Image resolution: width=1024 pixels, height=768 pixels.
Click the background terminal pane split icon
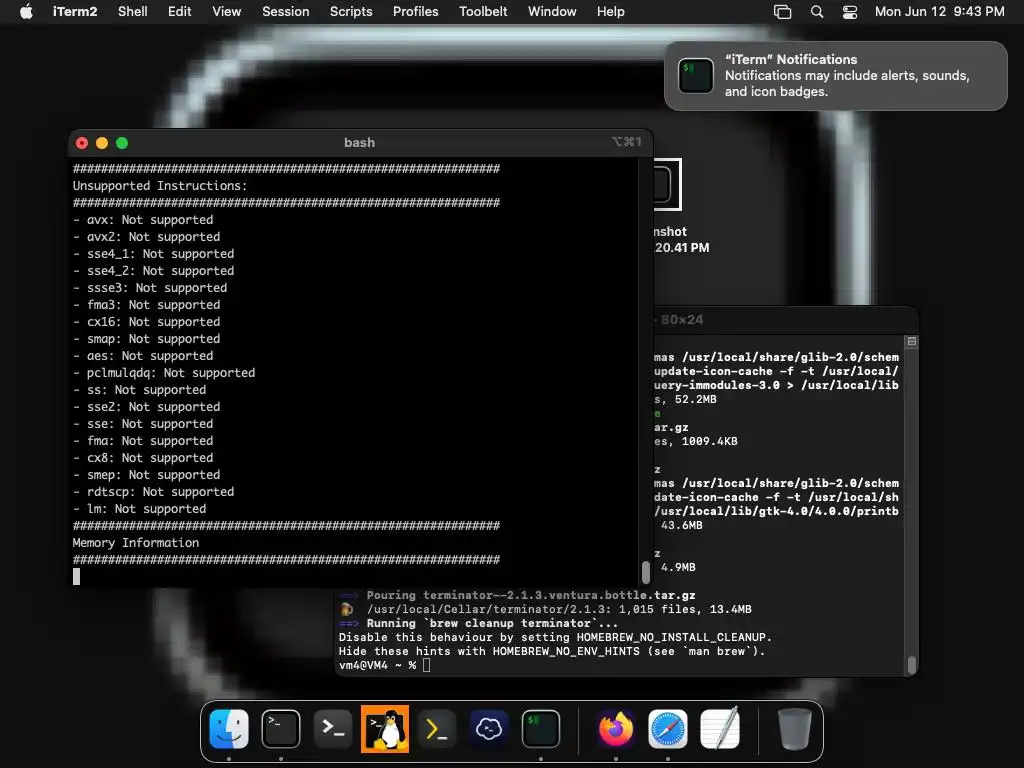[x=912, y=342]
